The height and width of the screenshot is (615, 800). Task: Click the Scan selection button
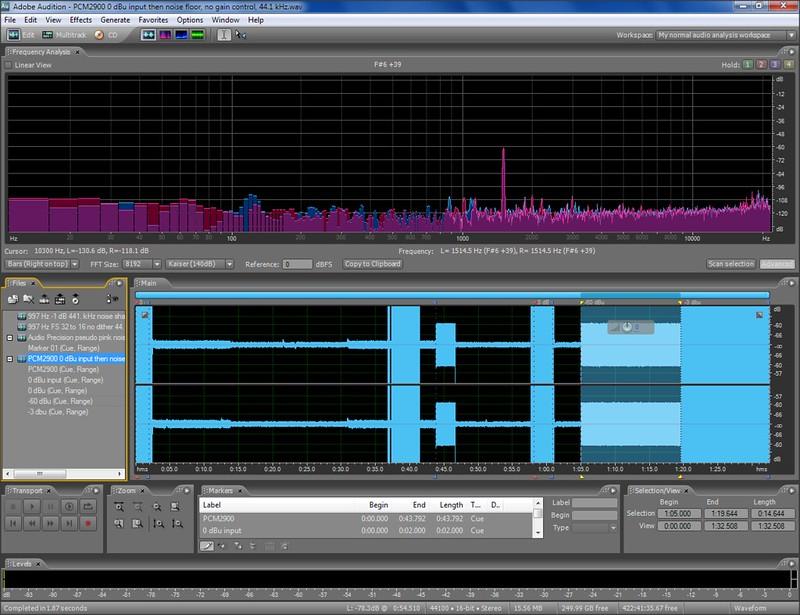(x=730, y=264)
